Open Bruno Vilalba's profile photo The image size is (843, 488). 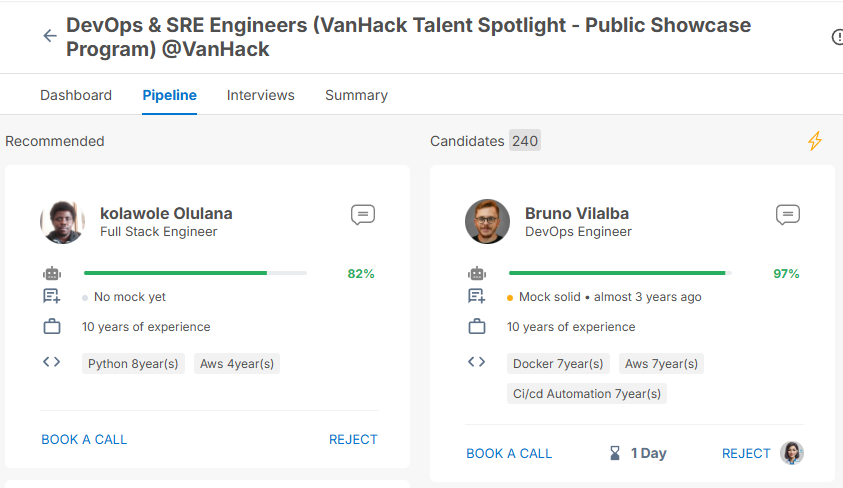487,222
